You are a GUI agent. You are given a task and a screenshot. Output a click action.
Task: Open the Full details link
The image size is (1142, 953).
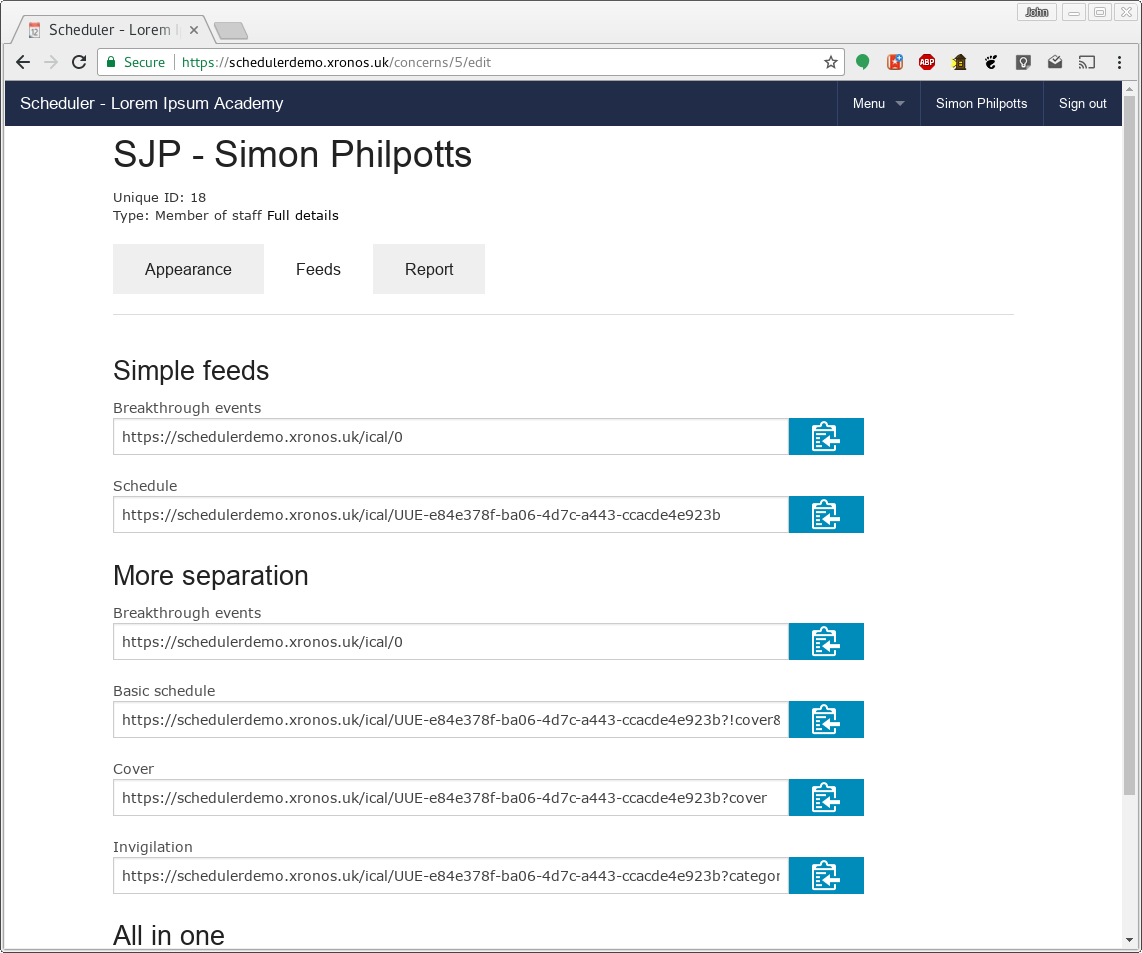pos(302,216)
